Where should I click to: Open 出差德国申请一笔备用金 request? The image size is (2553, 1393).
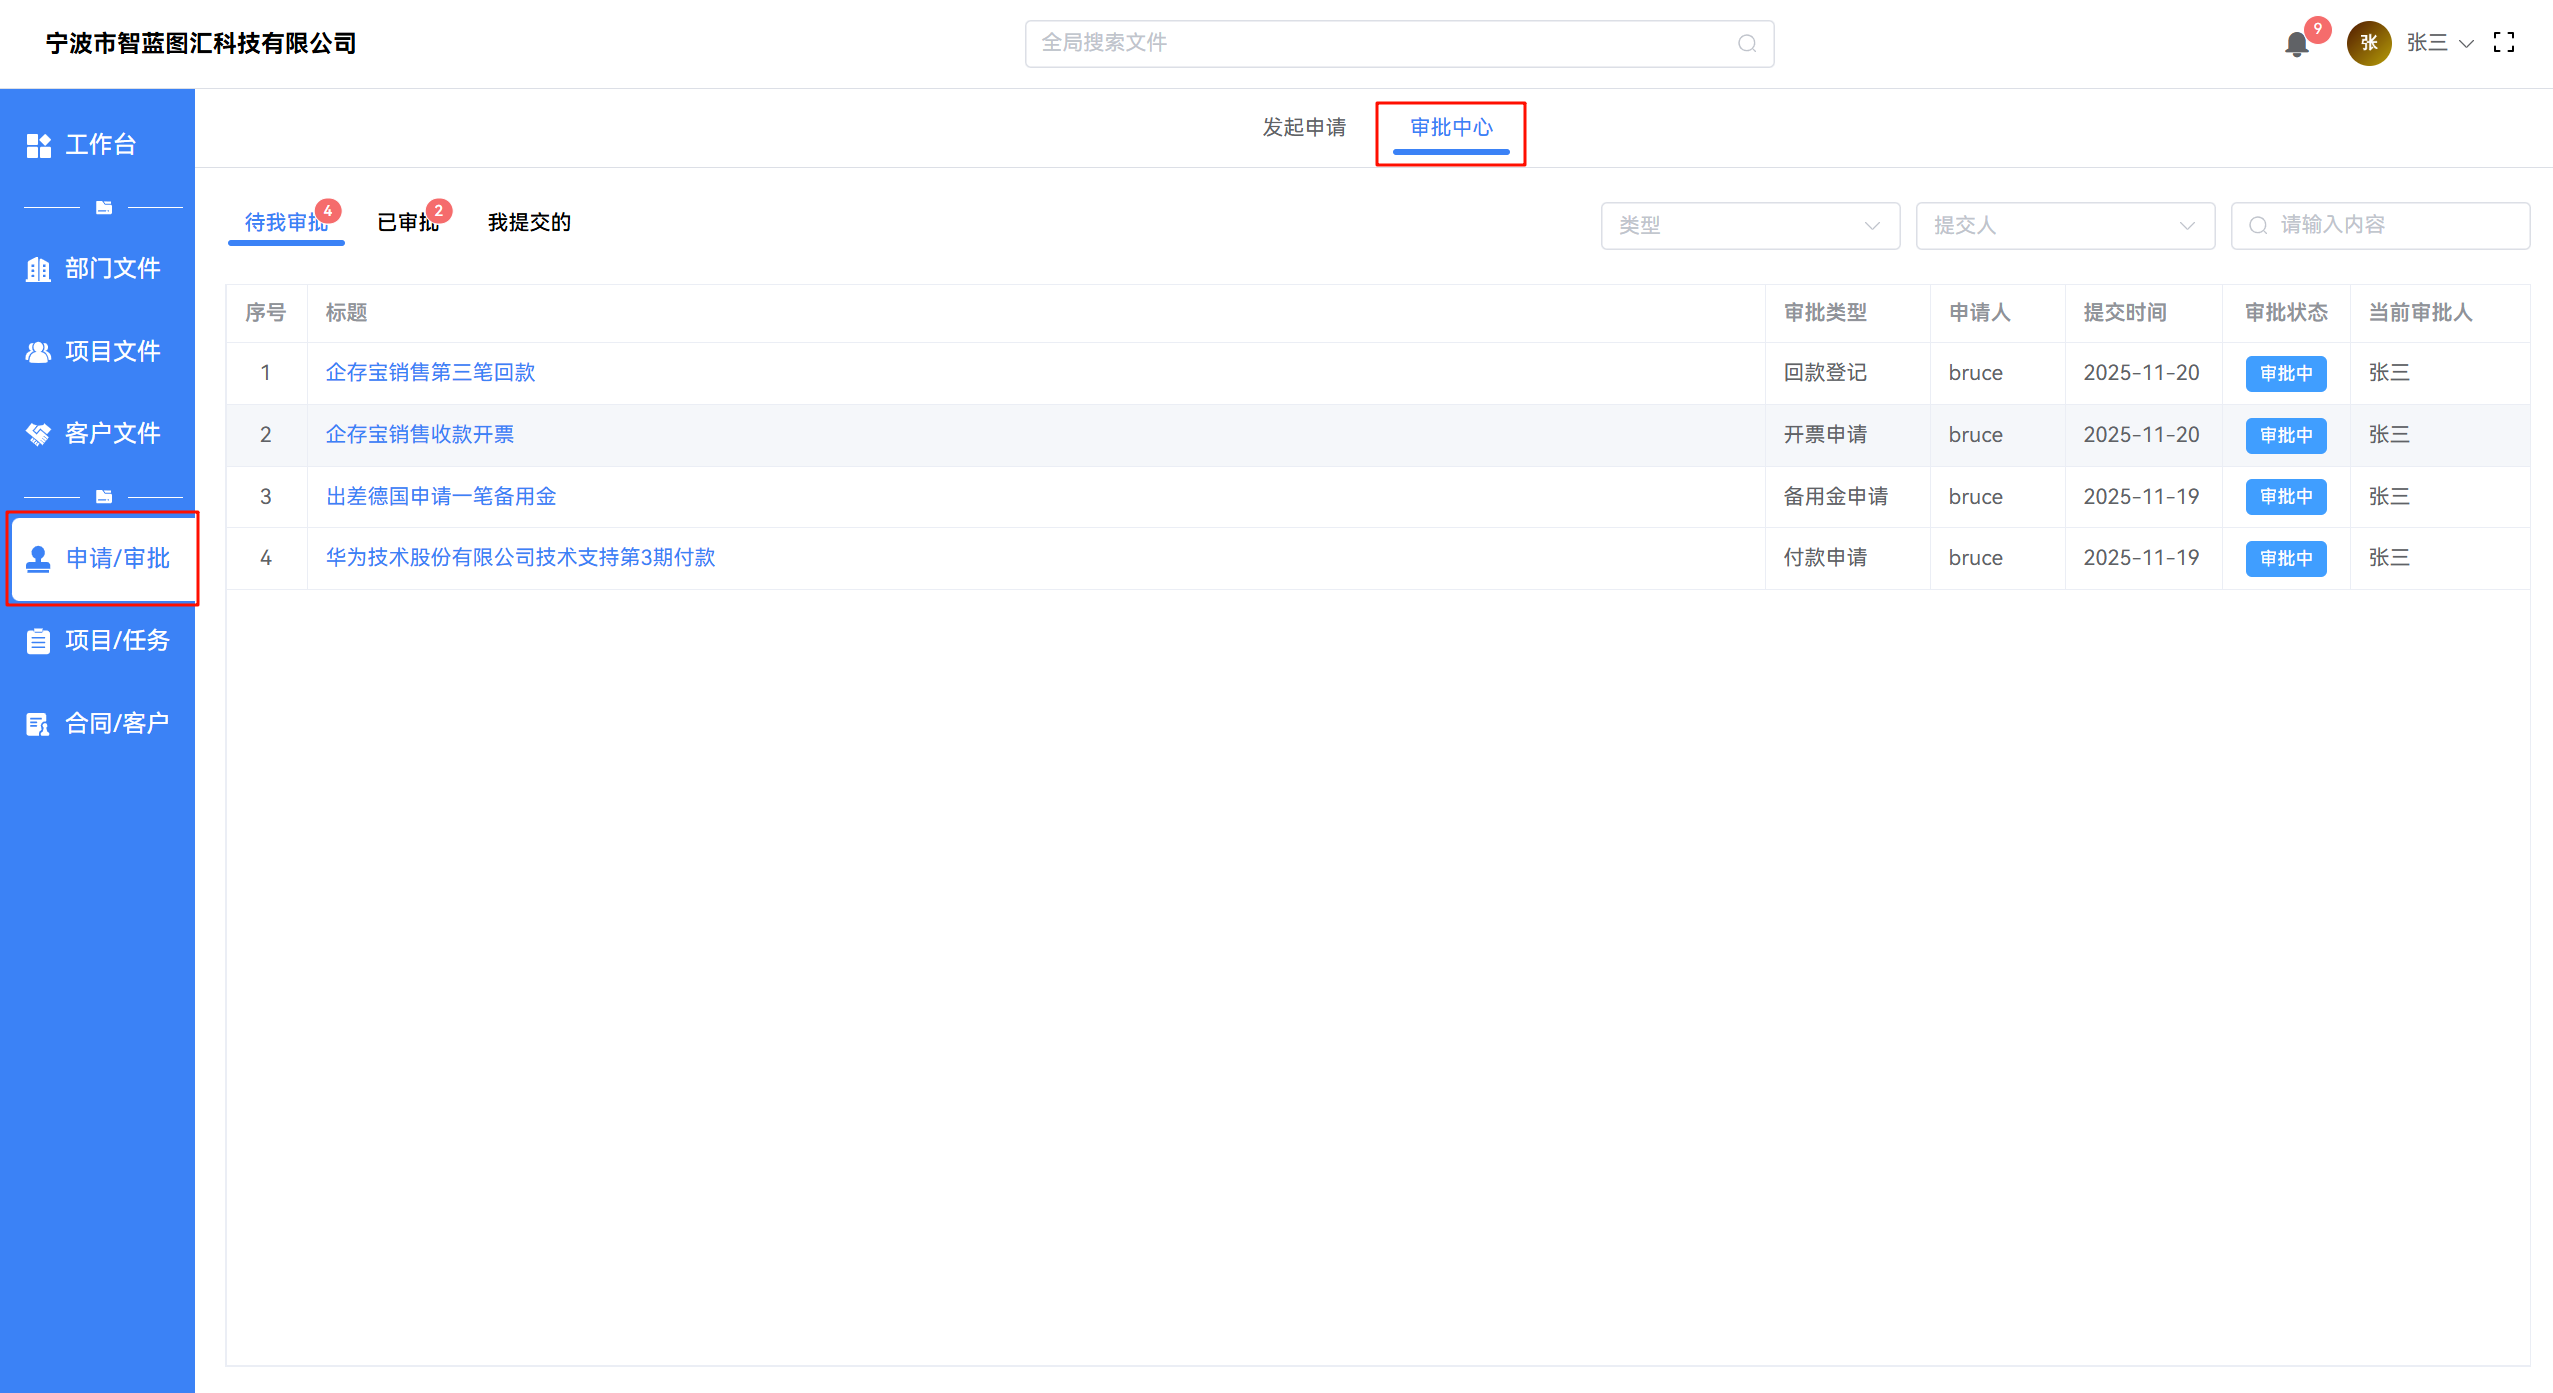440,497
